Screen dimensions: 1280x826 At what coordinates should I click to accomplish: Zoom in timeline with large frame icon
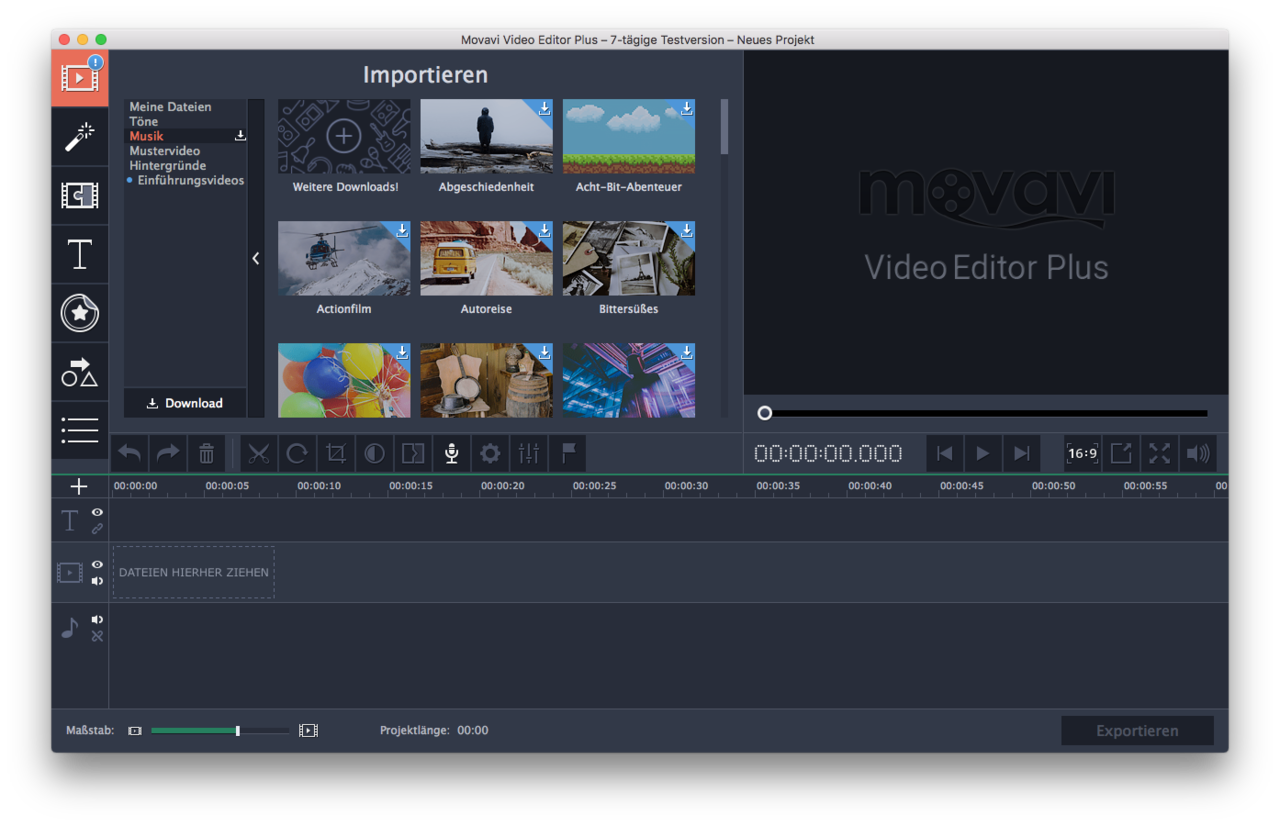[308, 731]
